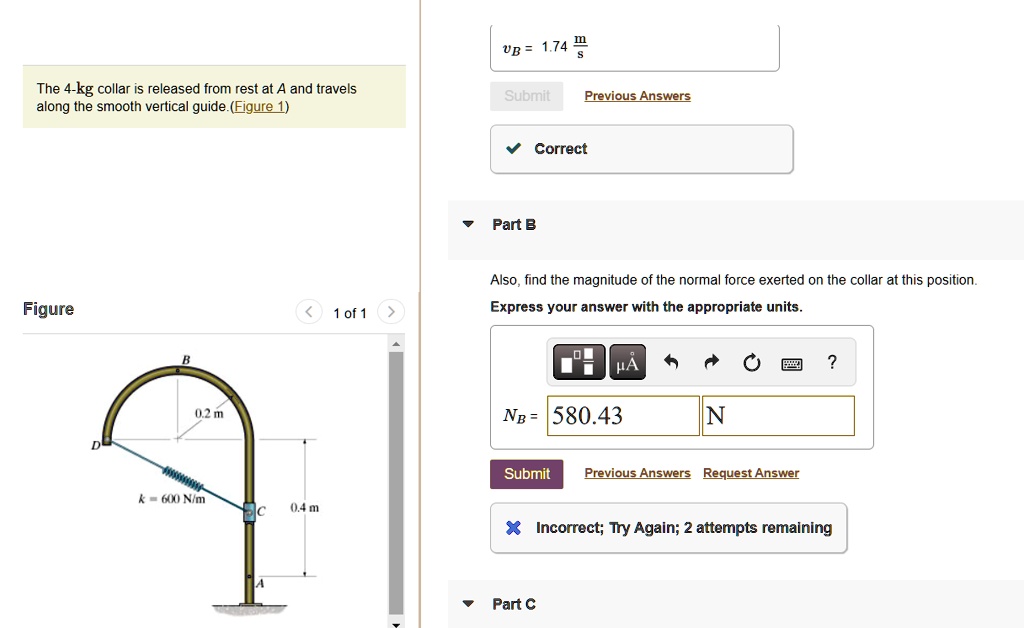Redo the answer edit

tap(711, 363)
